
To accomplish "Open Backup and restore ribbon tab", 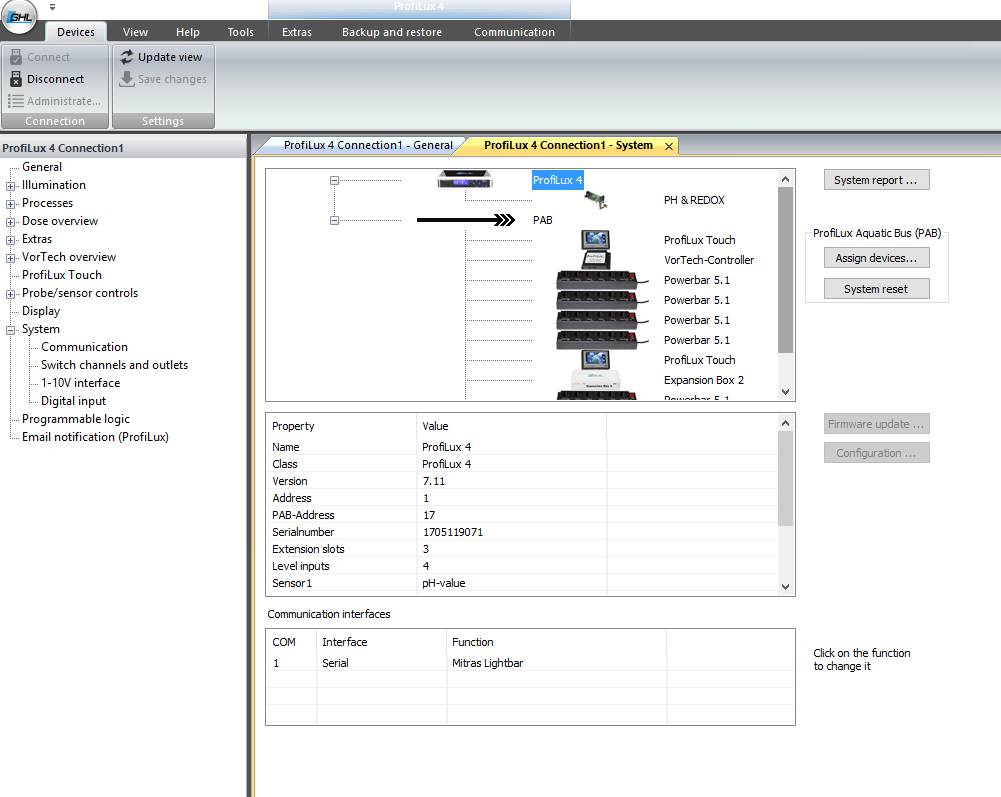I will click(x=392, y=32).
